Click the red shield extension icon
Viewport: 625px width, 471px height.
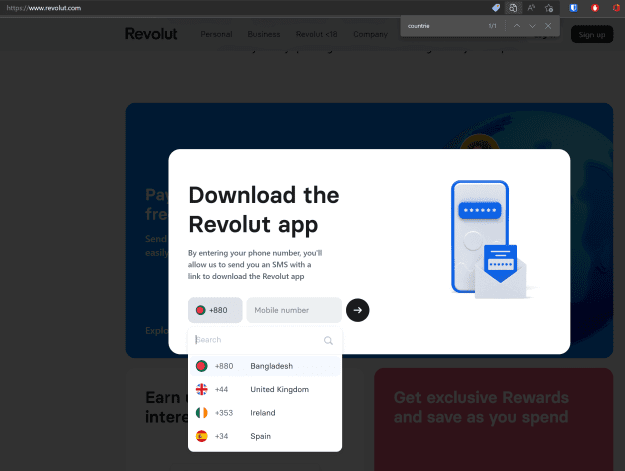point(595,8)
